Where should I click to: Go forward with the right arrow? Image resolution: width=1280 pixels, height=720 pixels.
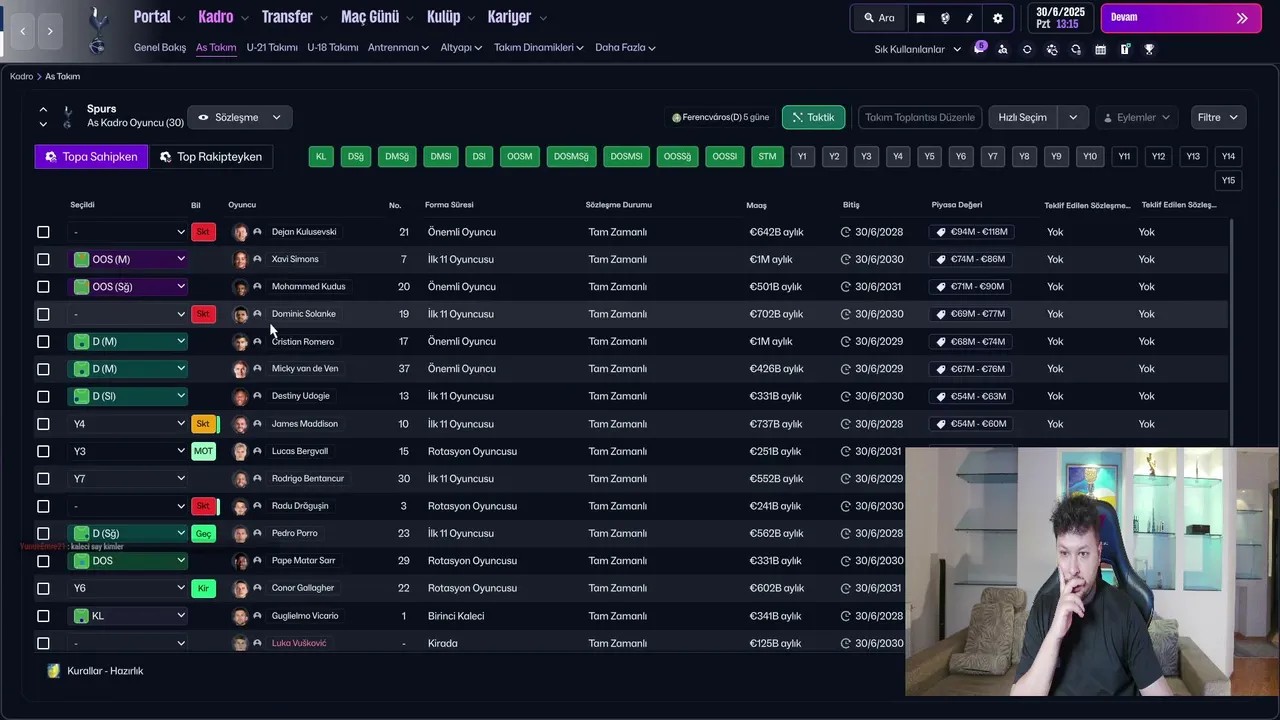coord(50,31)
